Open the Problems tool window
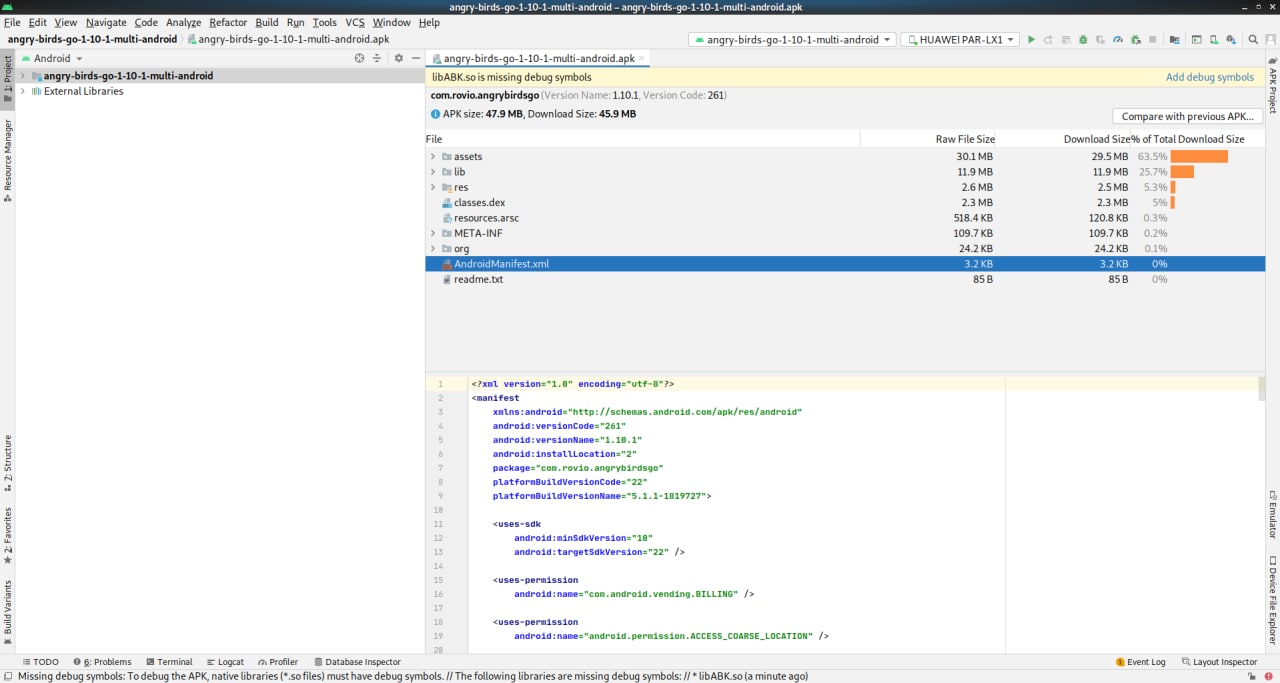The height and width of the screenshot is (683, 1280). 102,662
